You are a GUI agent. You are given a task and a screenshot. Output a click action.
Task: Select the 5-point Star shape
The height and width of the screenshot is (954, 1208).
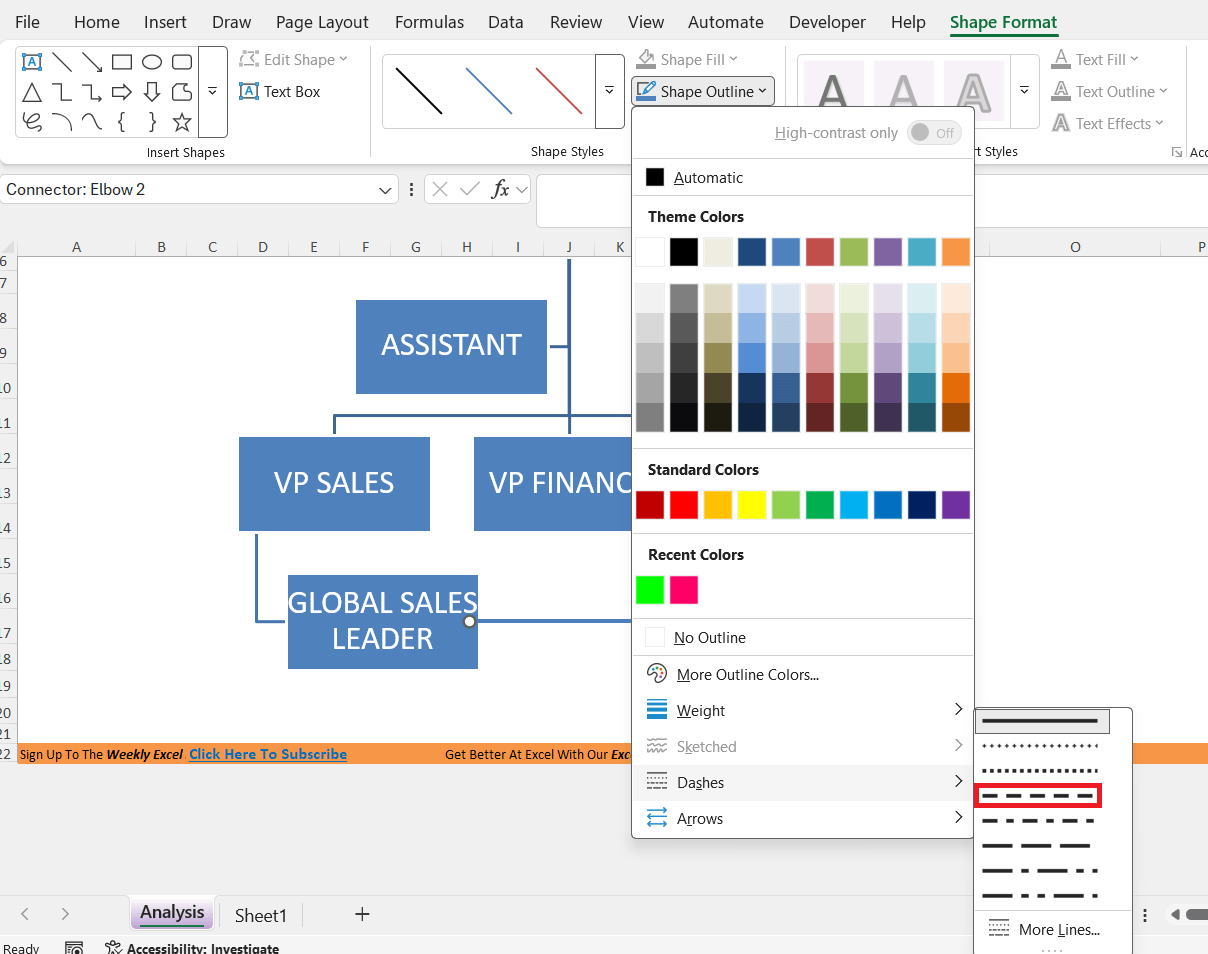point(182,122)
